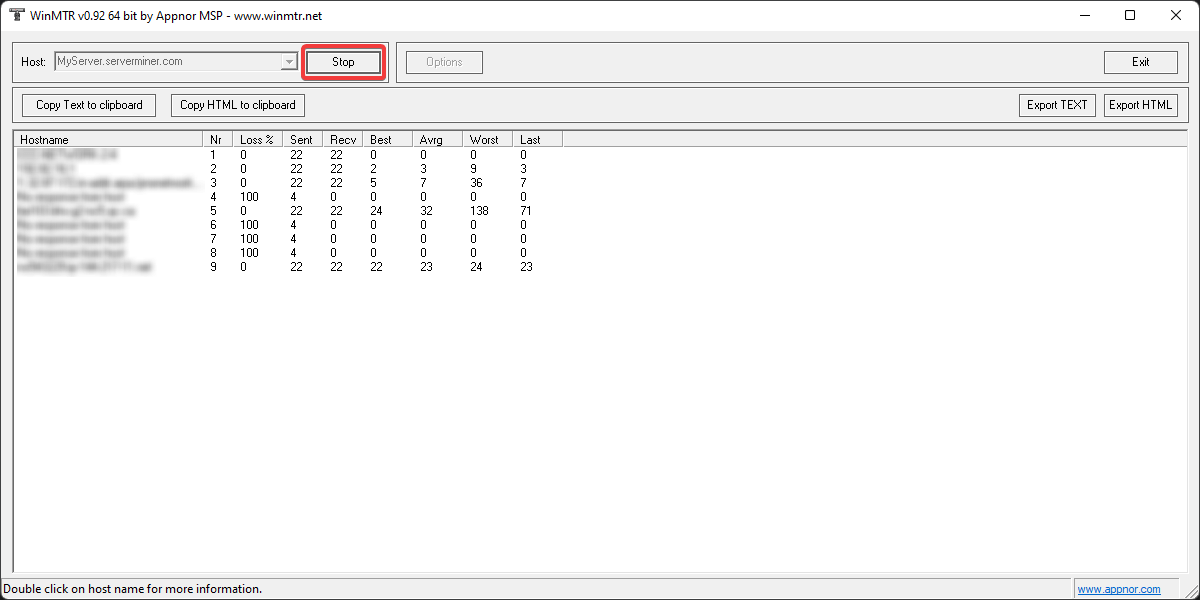Maximize the WinMTR window
1200x600 pixels.
[x=1130, y=15]
